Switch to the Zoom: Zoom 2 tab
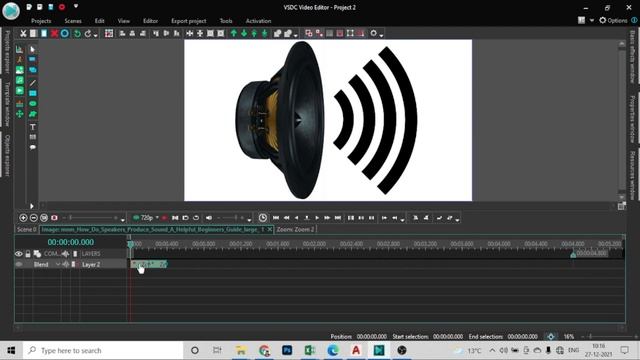 [296, 229]
